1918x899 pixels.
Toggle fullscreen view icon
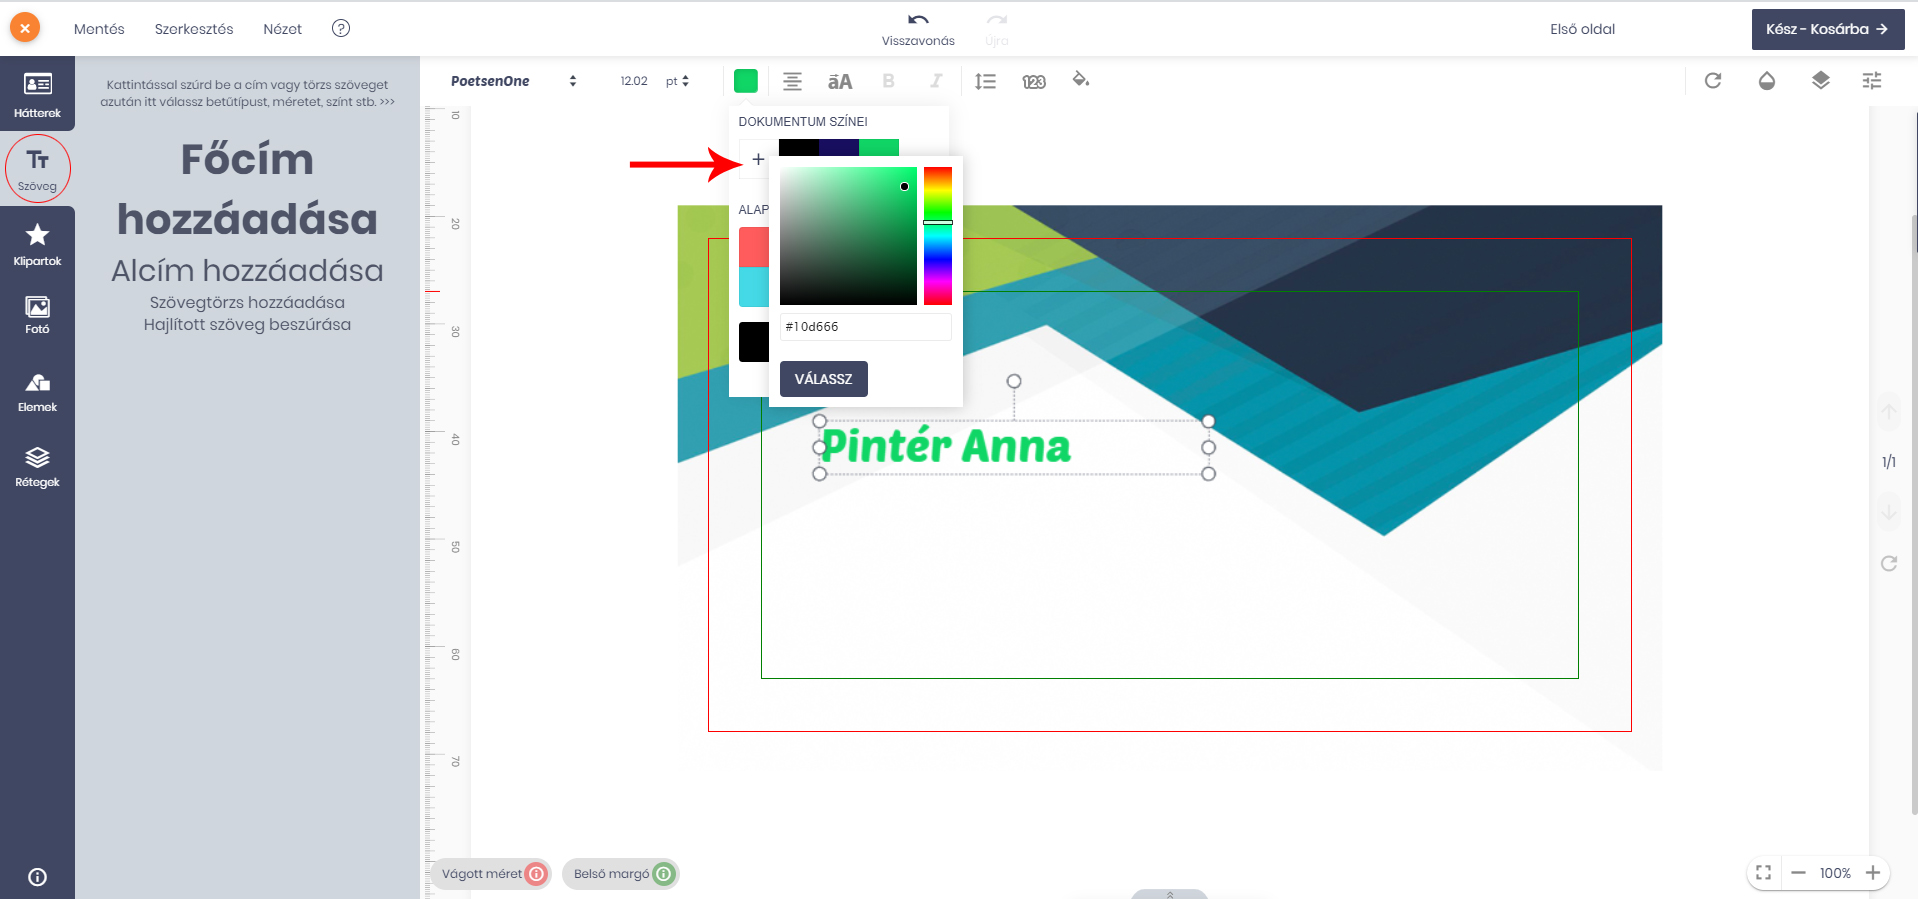click(1763, 873)
